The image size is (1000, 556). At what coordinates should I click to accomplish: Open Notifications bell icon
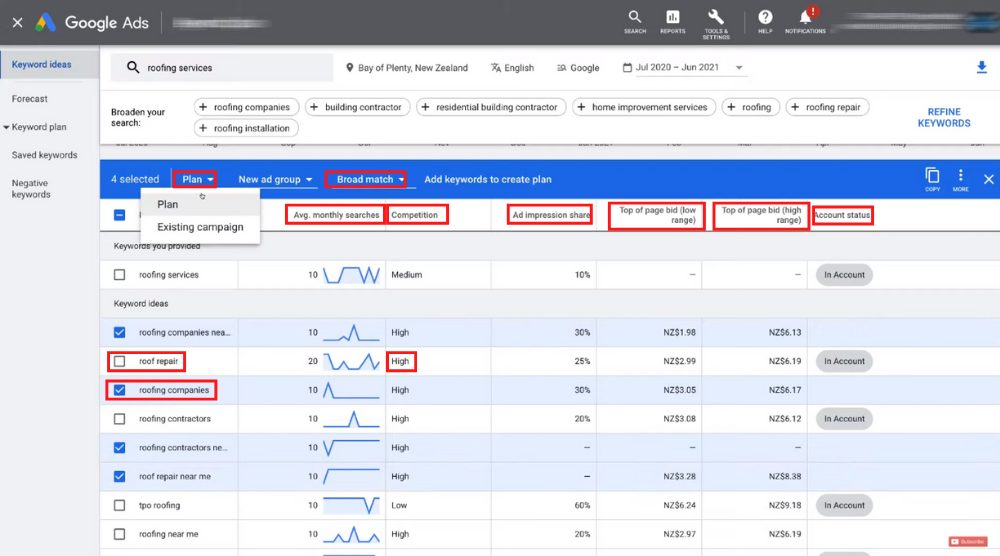805,20
